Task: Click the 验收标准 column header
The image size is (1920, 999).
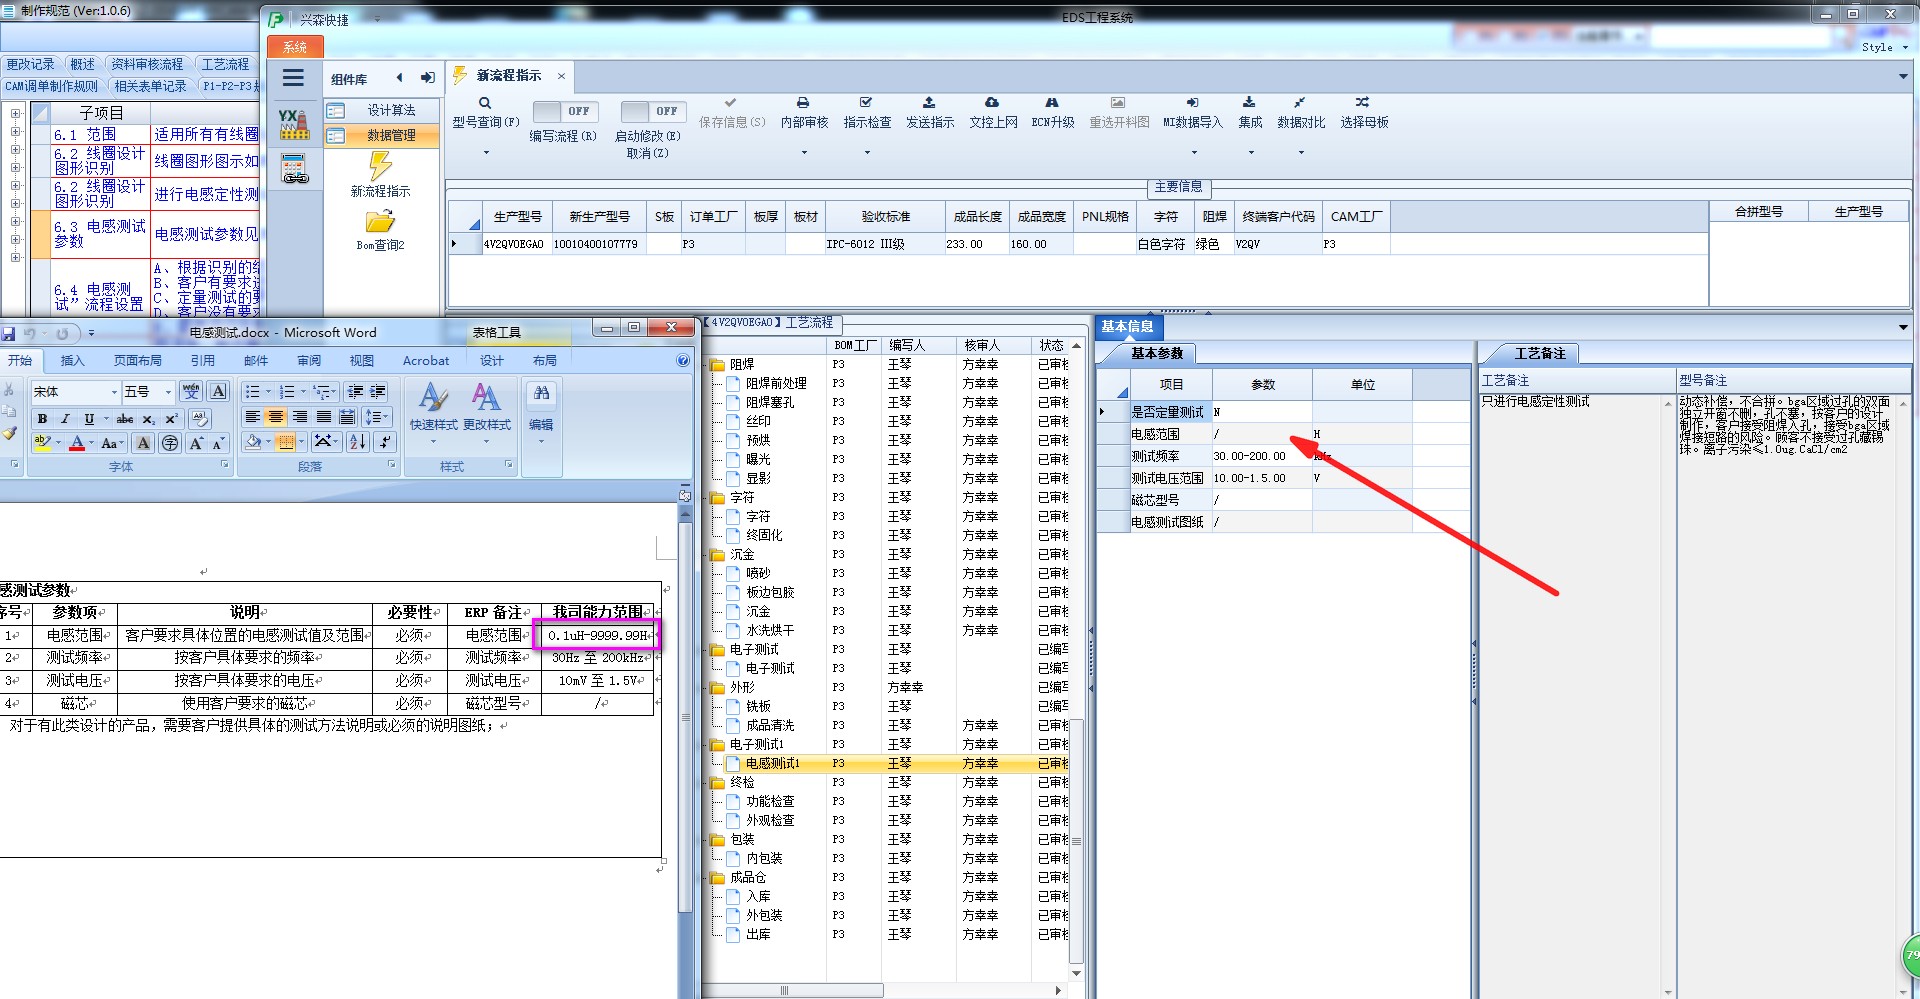Action: point(886,216)
